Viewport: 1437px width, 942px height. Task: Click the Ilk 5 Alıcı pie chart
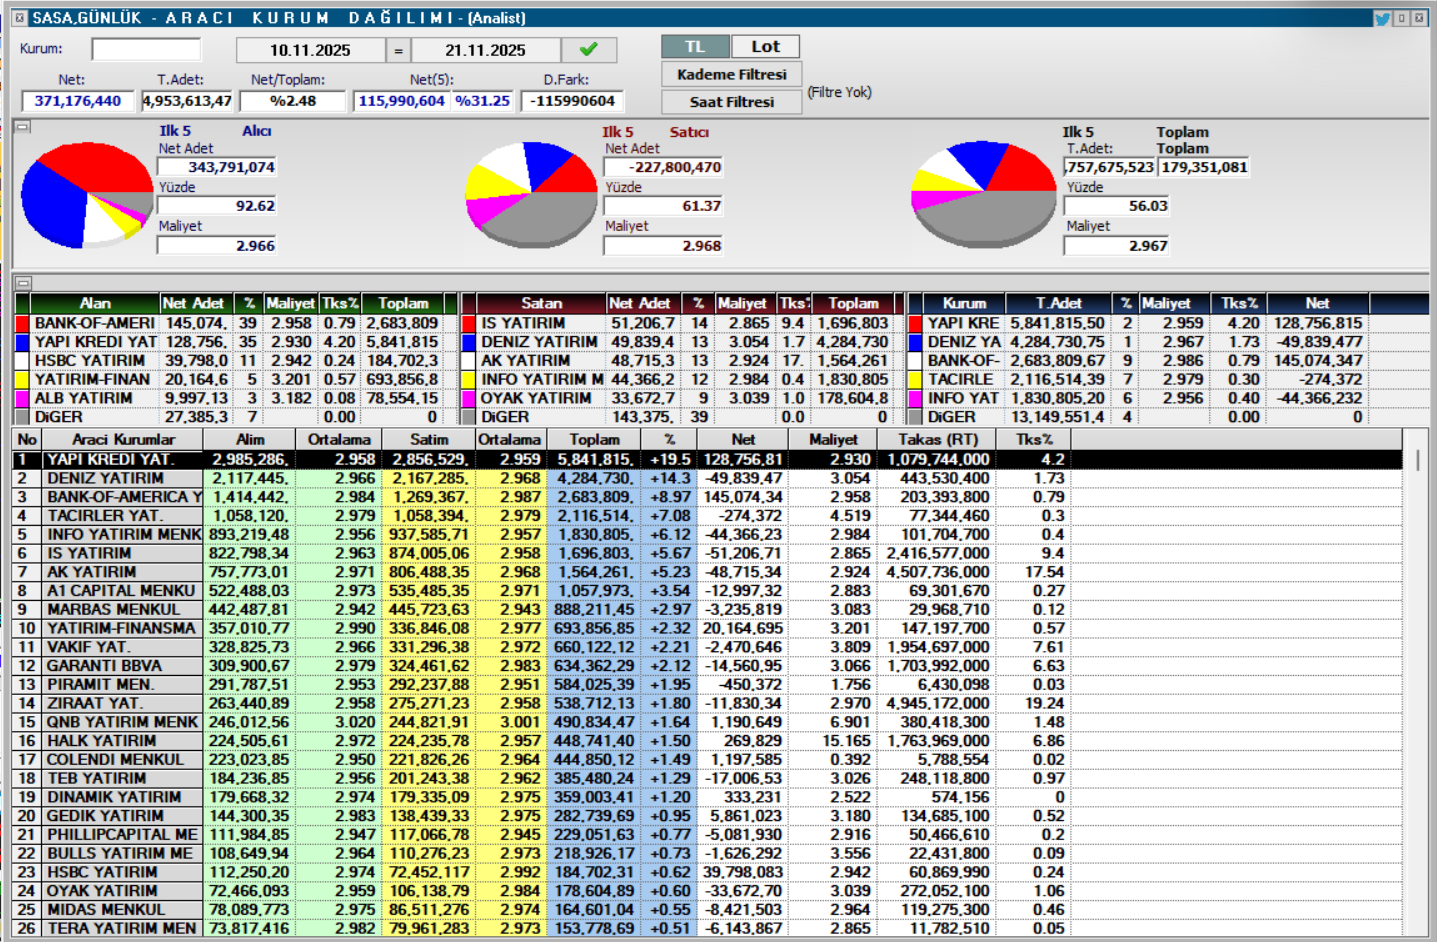87,195
